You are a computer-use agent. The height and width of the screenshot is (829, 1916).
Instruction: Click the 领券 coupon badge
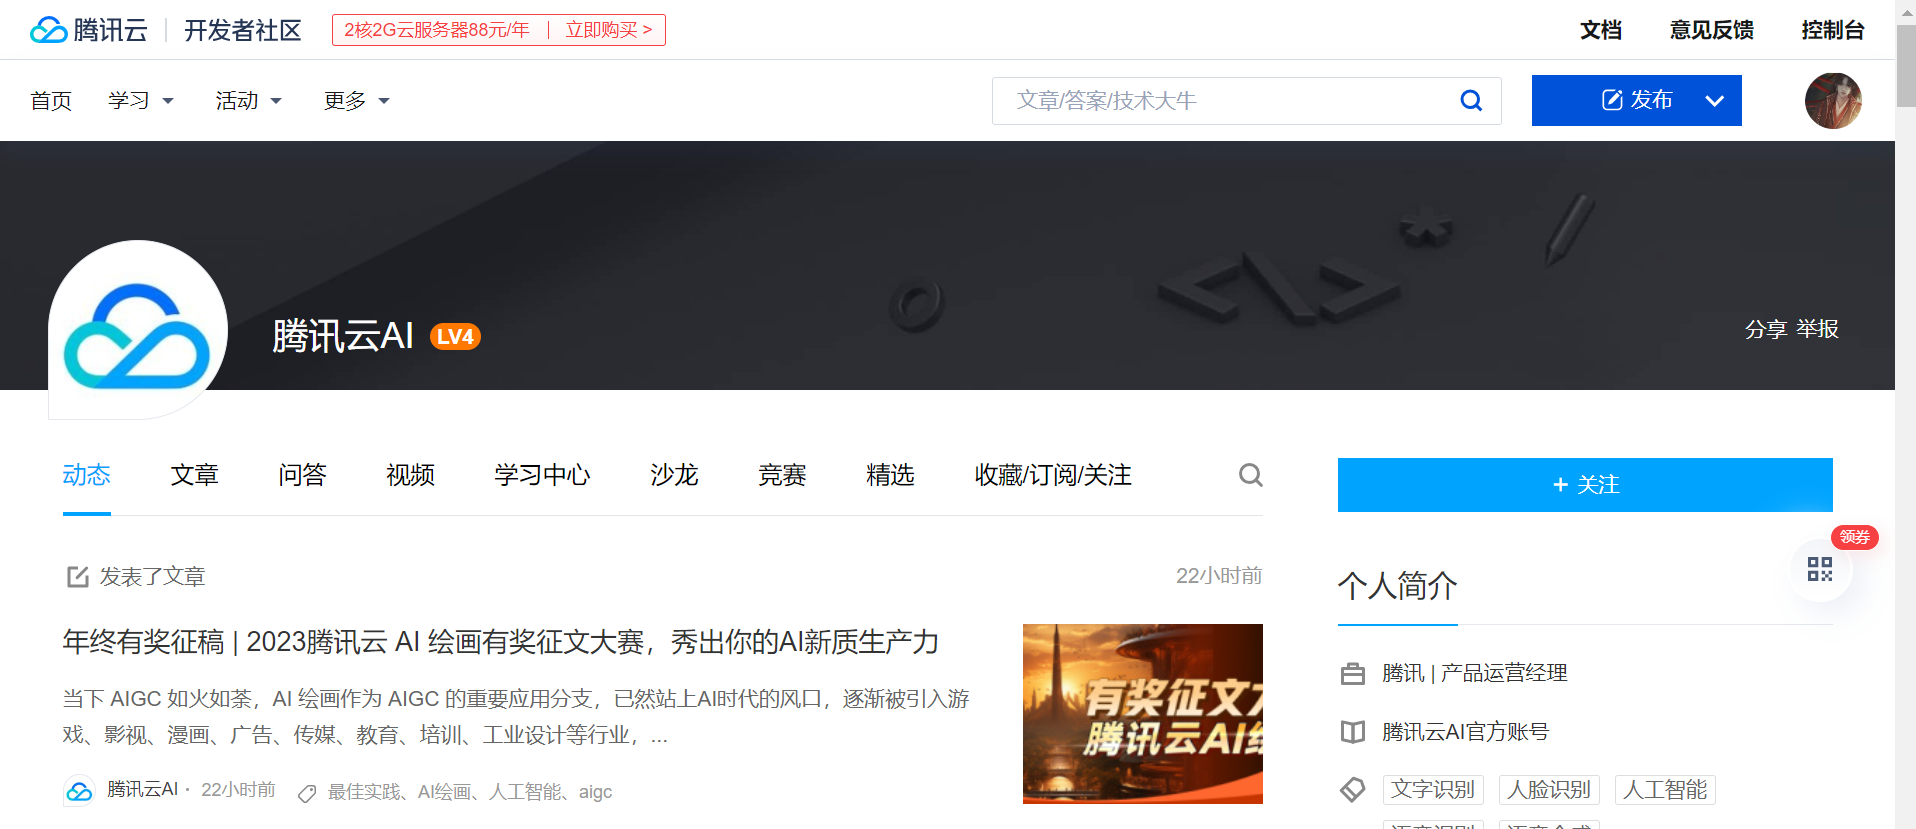click(1855, 537)
